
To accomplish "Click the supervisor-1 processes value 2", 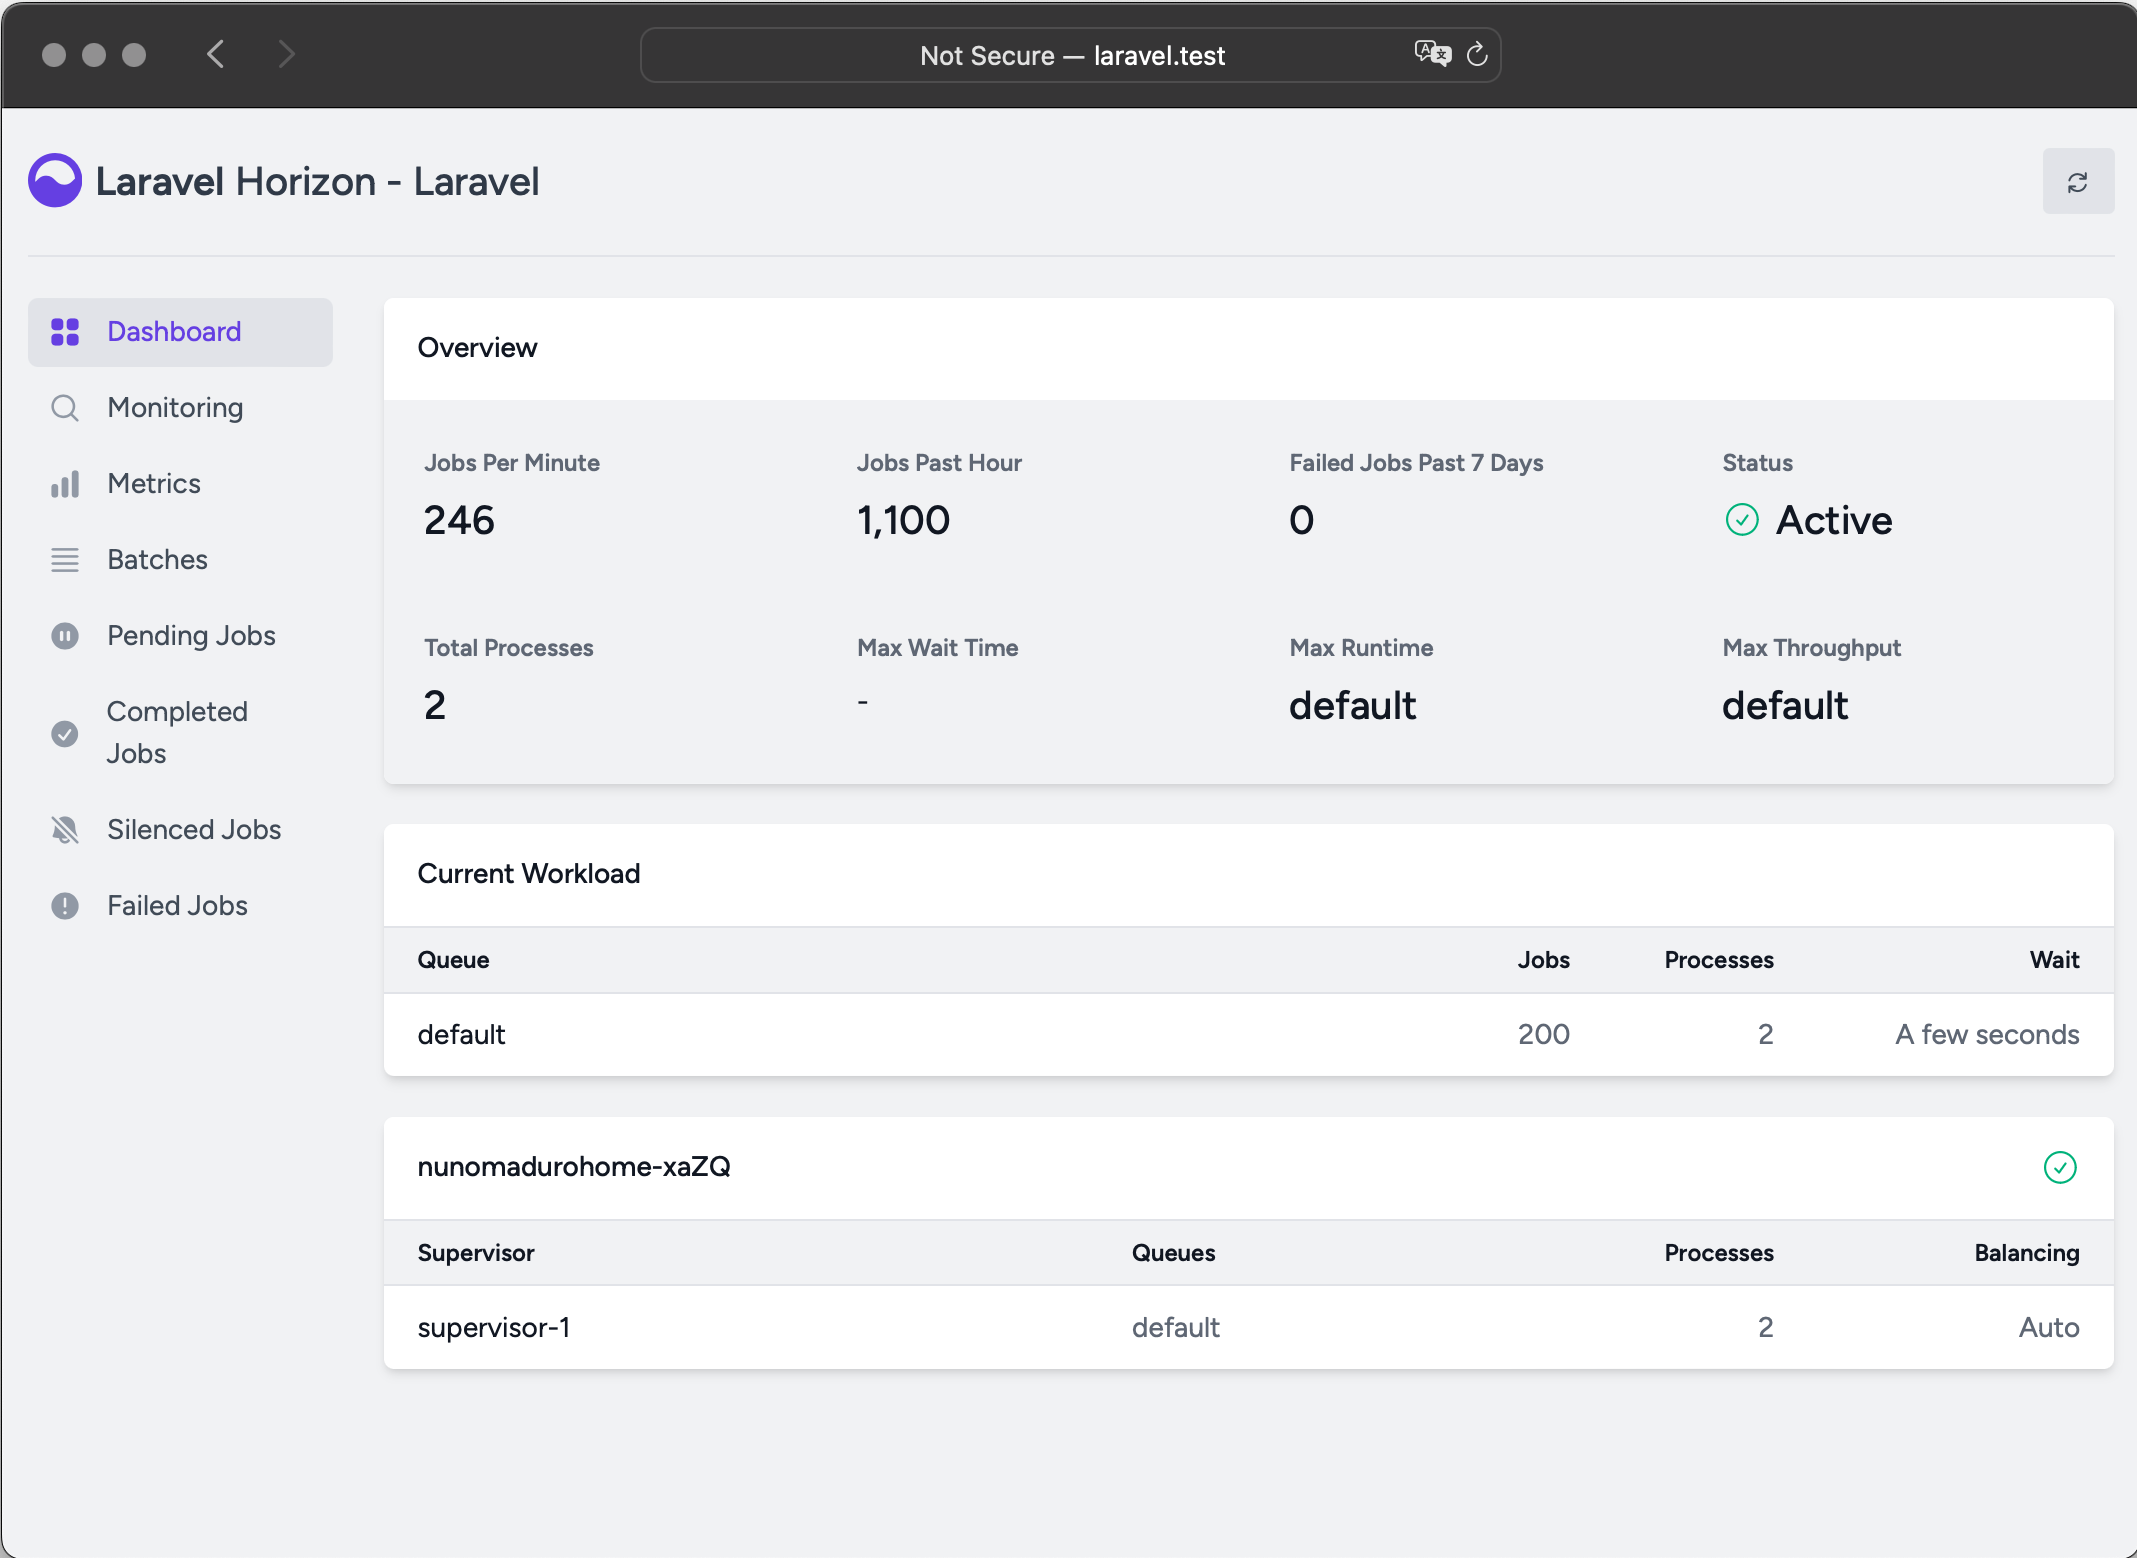I will coord(1766,1327).
